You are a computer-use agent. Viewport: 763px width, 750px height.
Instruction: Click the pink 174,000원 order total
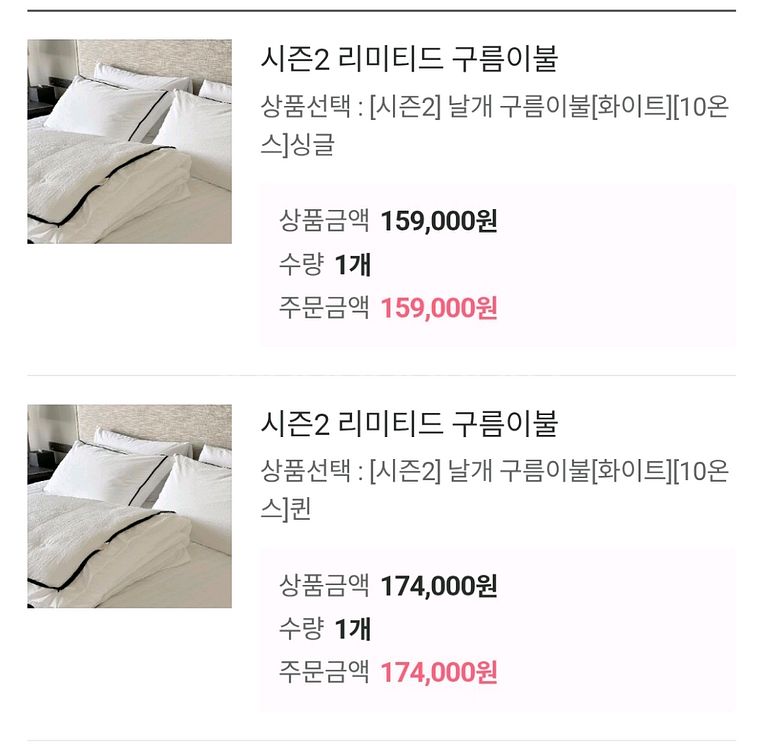pos(439,672)
